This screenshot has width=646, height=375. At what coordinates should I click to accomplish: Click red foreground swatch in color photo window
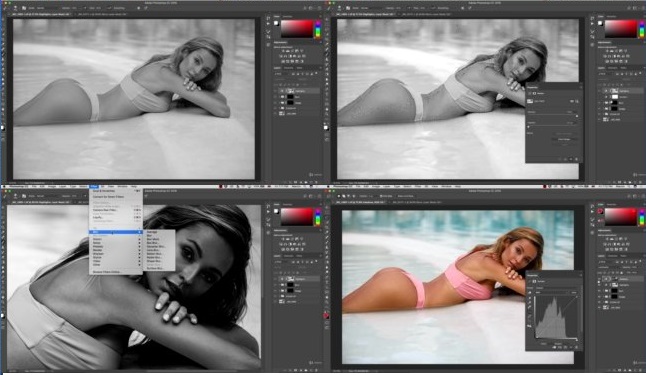(x=601, y=211)
